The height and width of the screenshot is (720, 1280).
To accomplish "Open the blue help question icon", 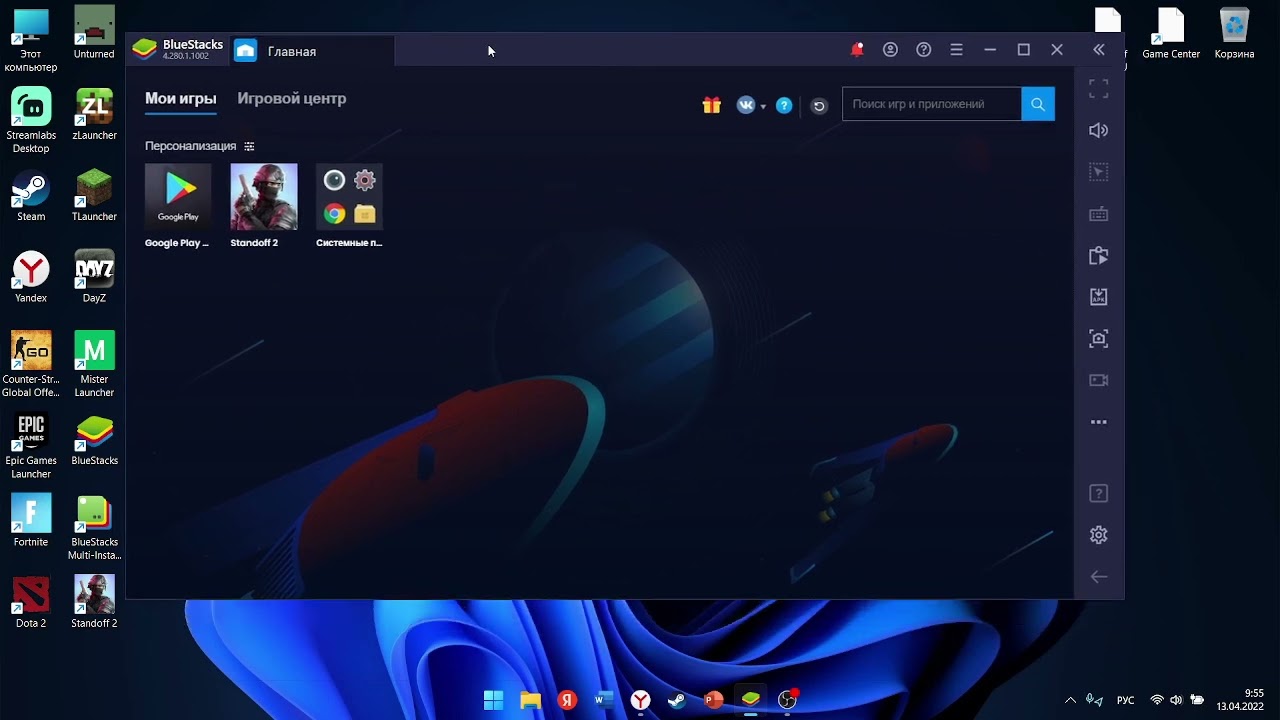I will tap(784, 105).
